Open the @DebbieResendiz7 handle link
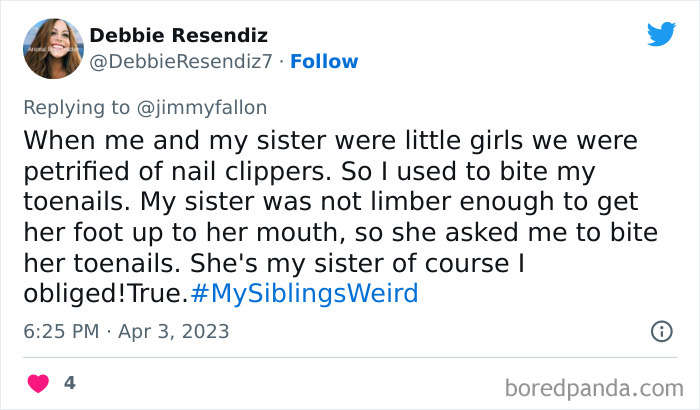Image resolution: width=700 pixels, height=410 pixels. [x=180, y=62]
